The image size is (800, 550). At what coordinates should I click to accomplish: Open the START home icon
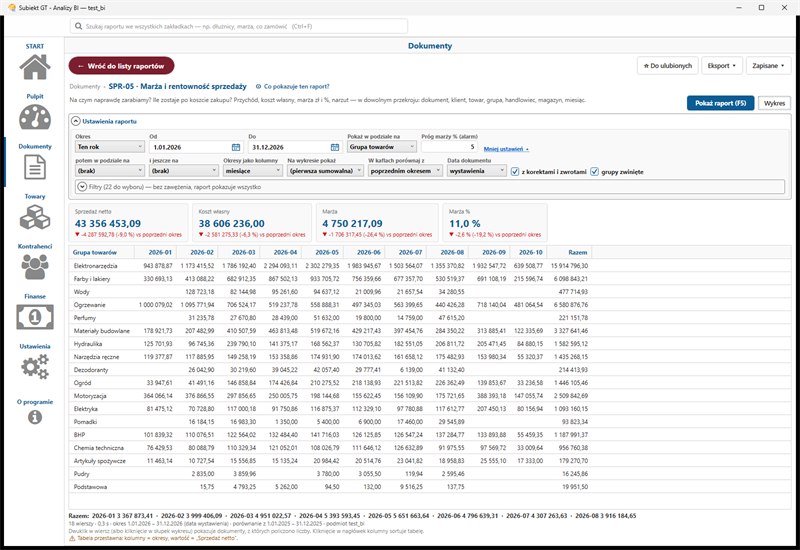click(x=35, y=67)
